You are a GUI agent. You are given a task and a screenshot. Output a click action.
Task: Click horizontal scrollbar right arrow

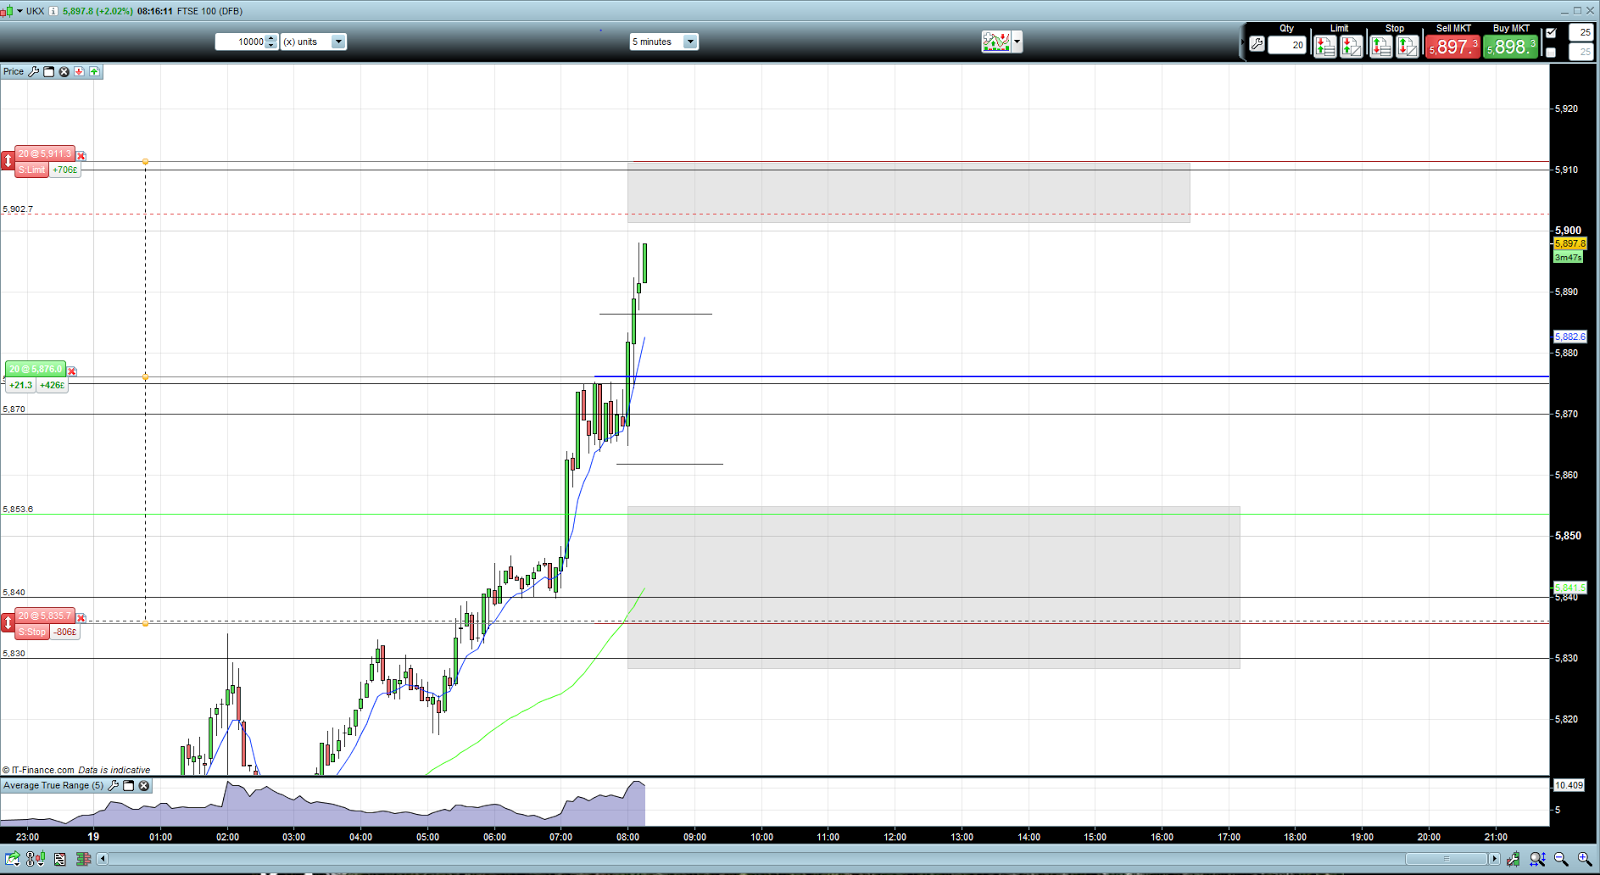pos(1495,859)
